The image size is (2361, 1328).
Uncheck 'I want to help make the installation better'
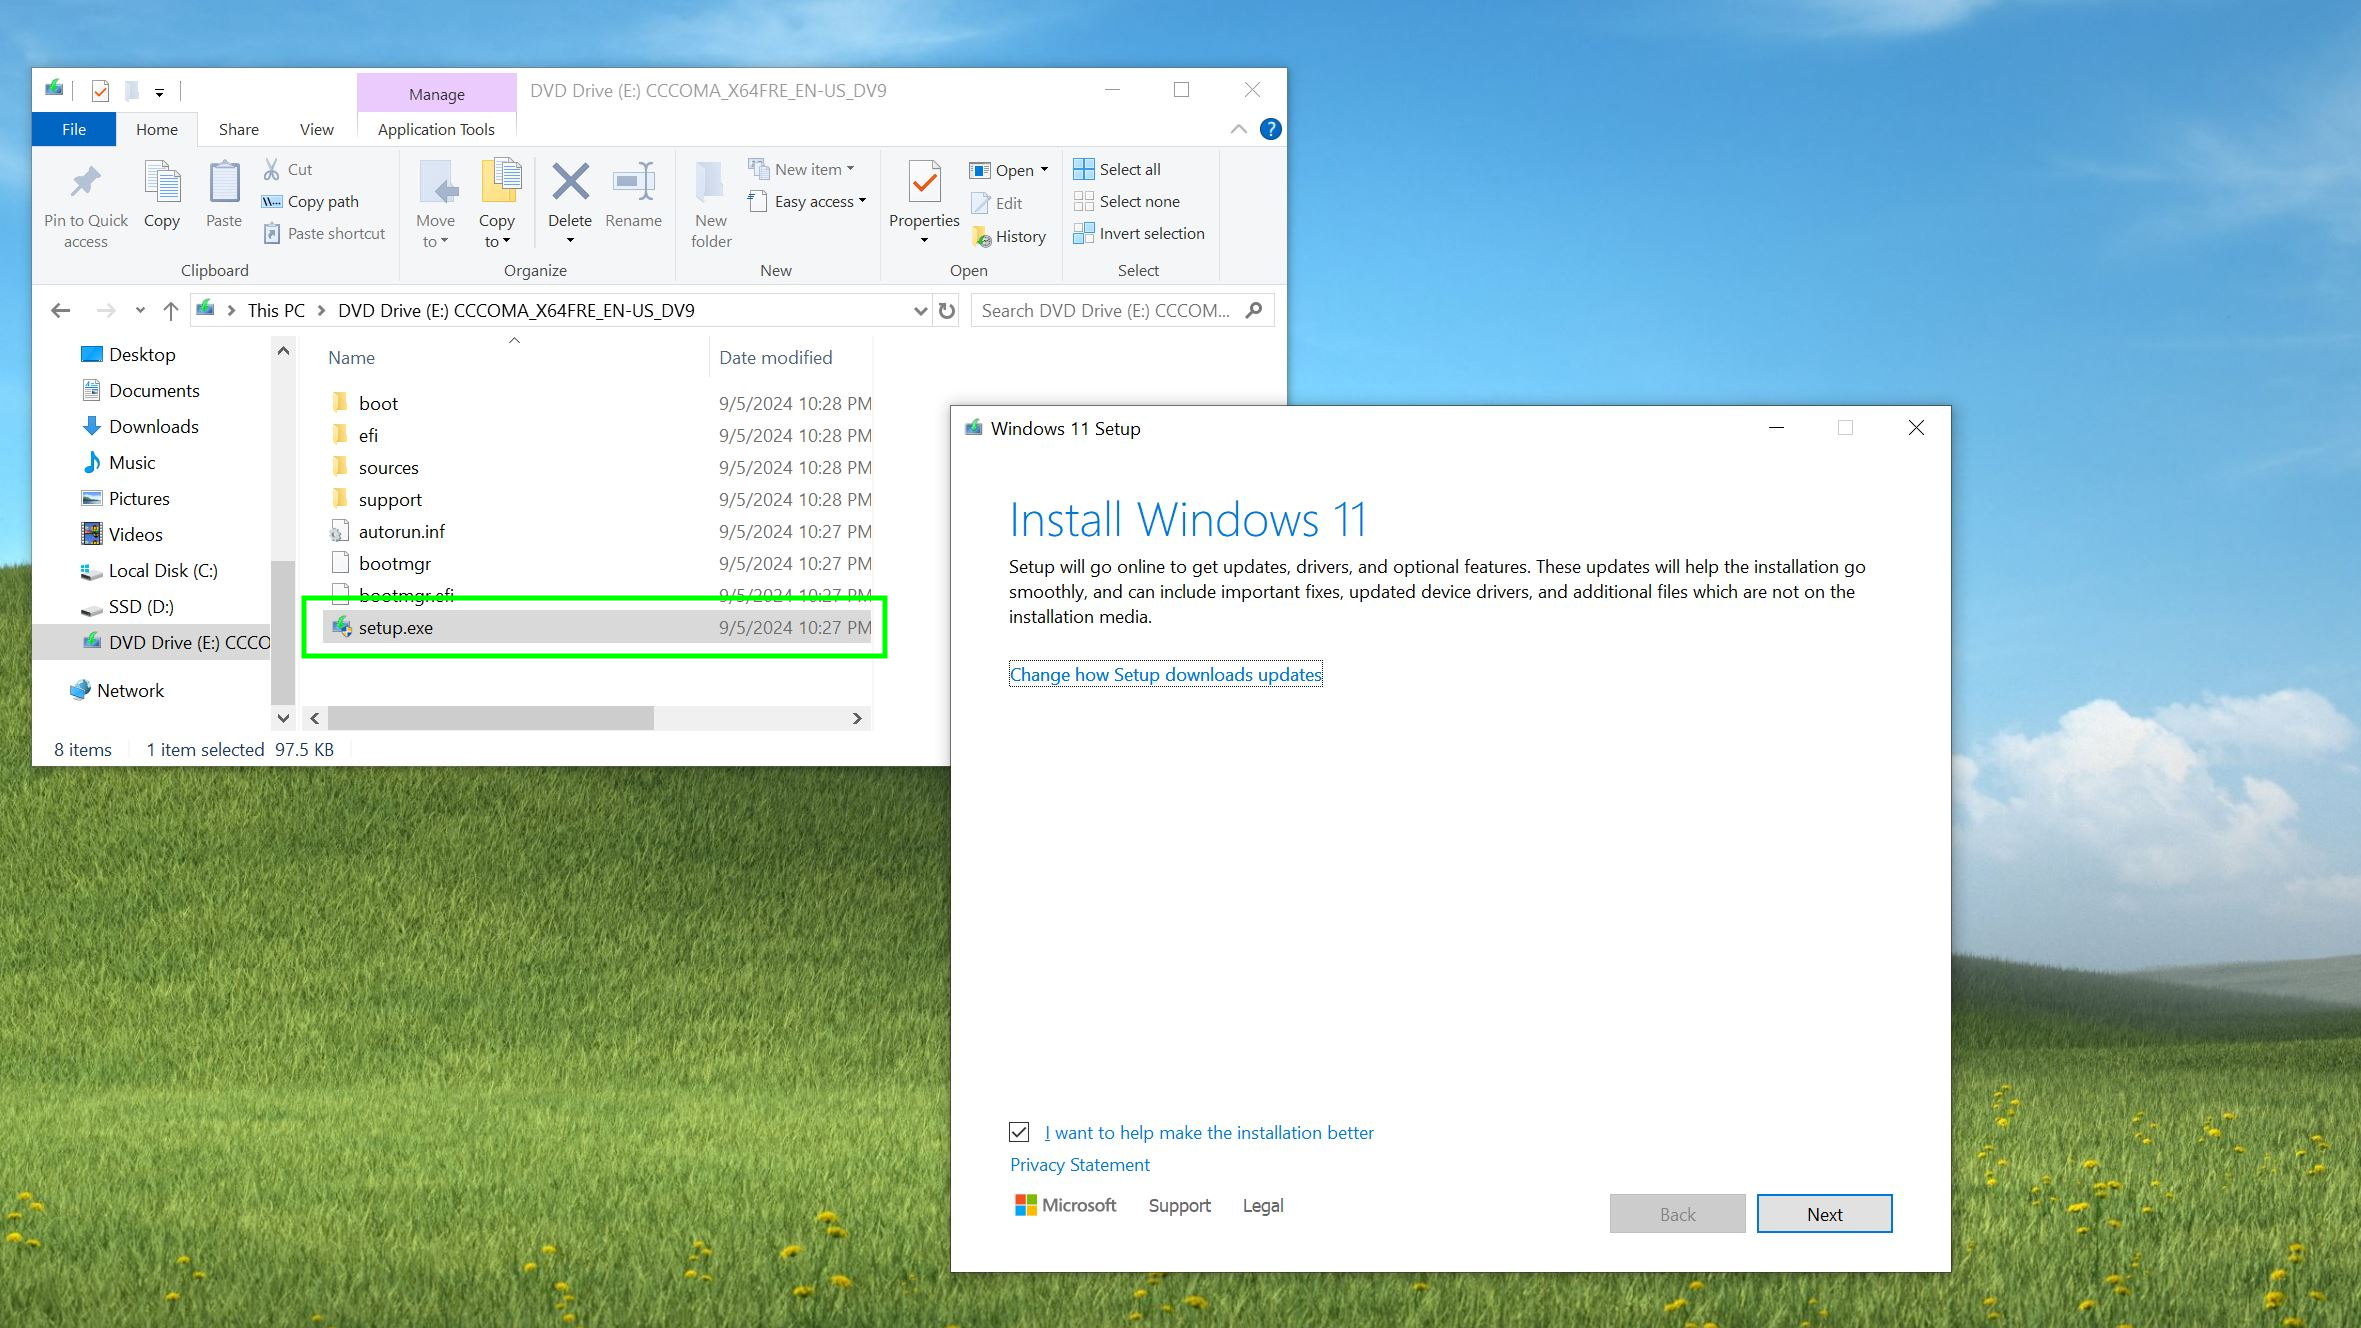point(1019,1132)
